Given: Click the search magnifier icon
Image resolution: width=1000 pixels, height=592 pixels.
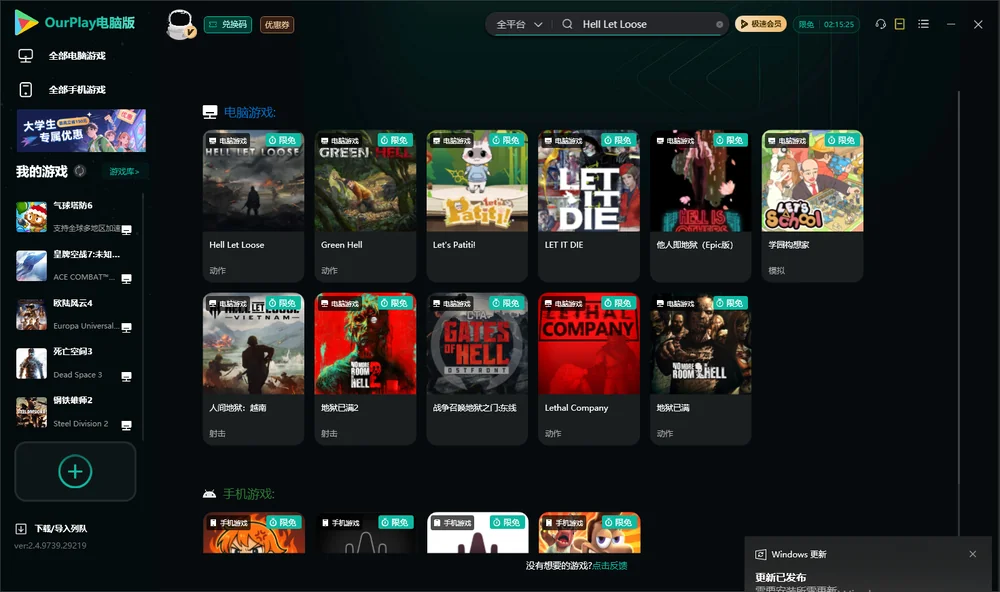Looking at the screenshot, I should tap(567, 24).
